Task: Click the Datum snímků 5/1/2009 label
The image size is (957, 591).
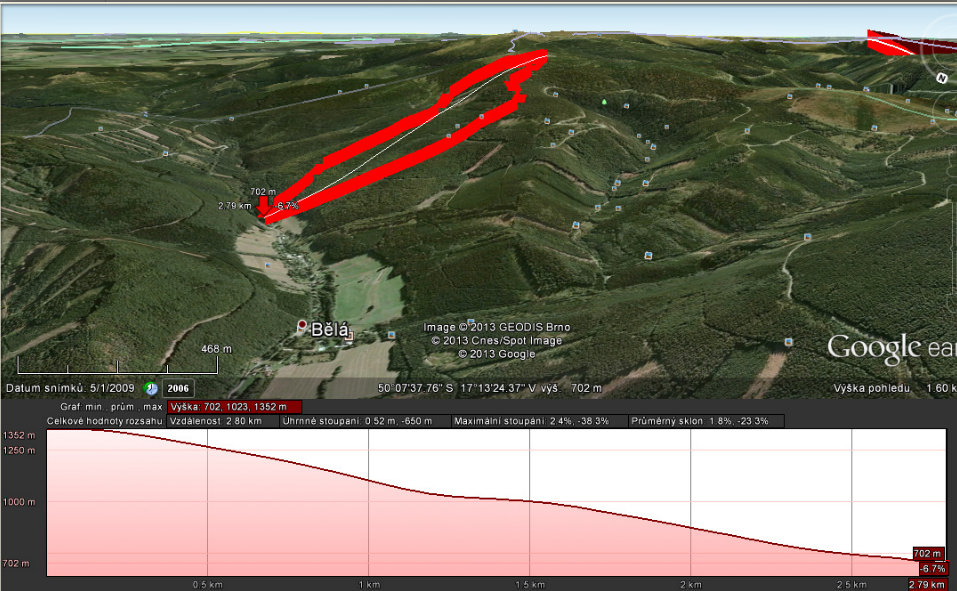Action: coord(71,388)
